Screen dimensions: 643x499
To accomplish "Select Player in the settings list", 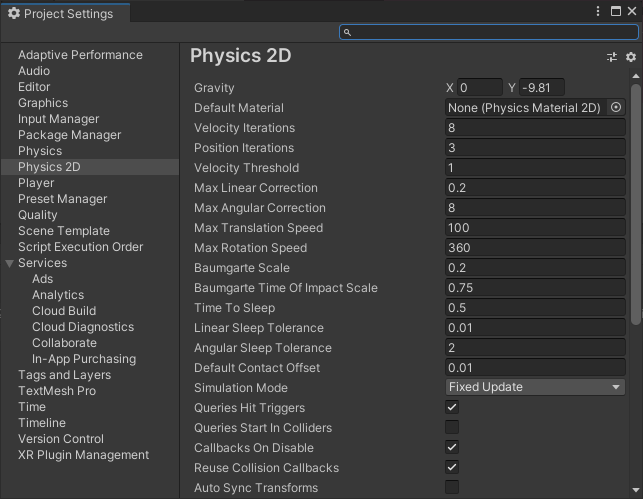I will [x=36, y=183].
